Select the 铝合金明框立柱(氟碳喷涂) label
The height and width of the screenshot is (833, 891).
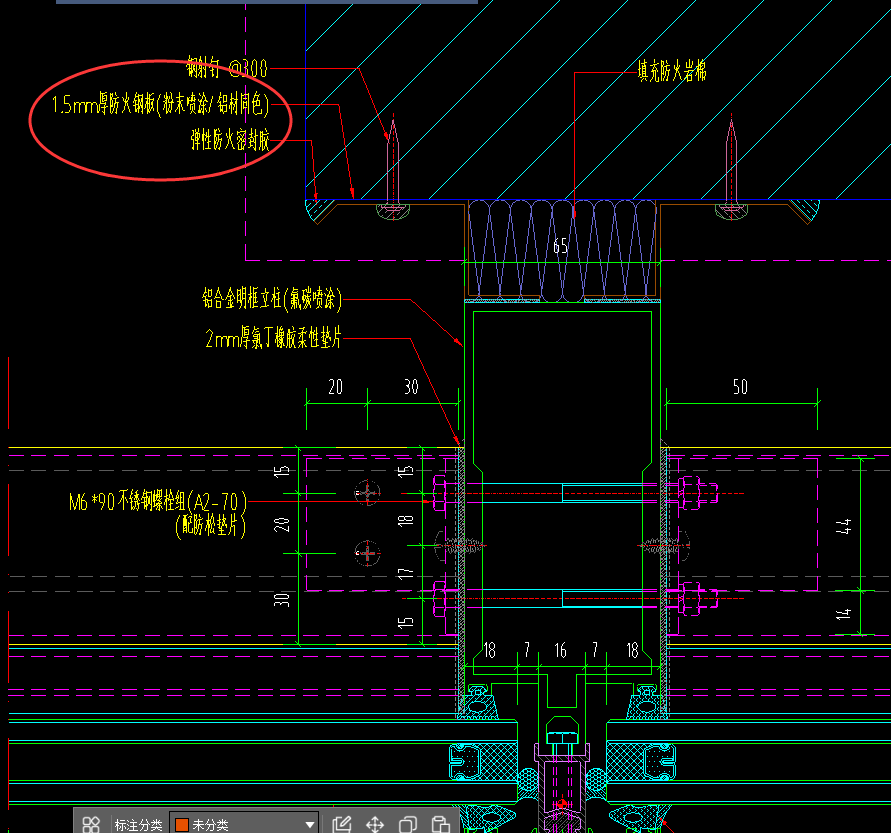272,298
